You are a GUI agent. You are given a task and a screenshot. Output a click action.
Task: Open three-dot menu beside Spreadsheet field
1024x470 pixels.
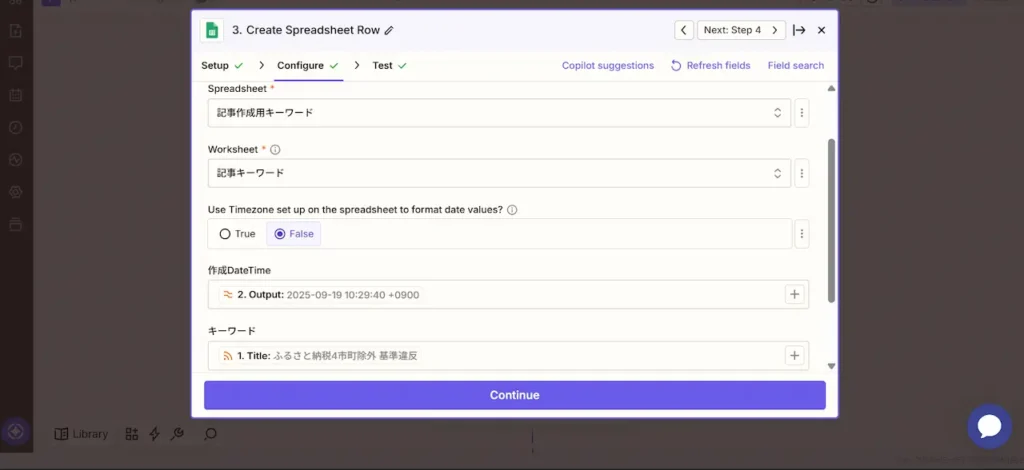pos(801,113)
